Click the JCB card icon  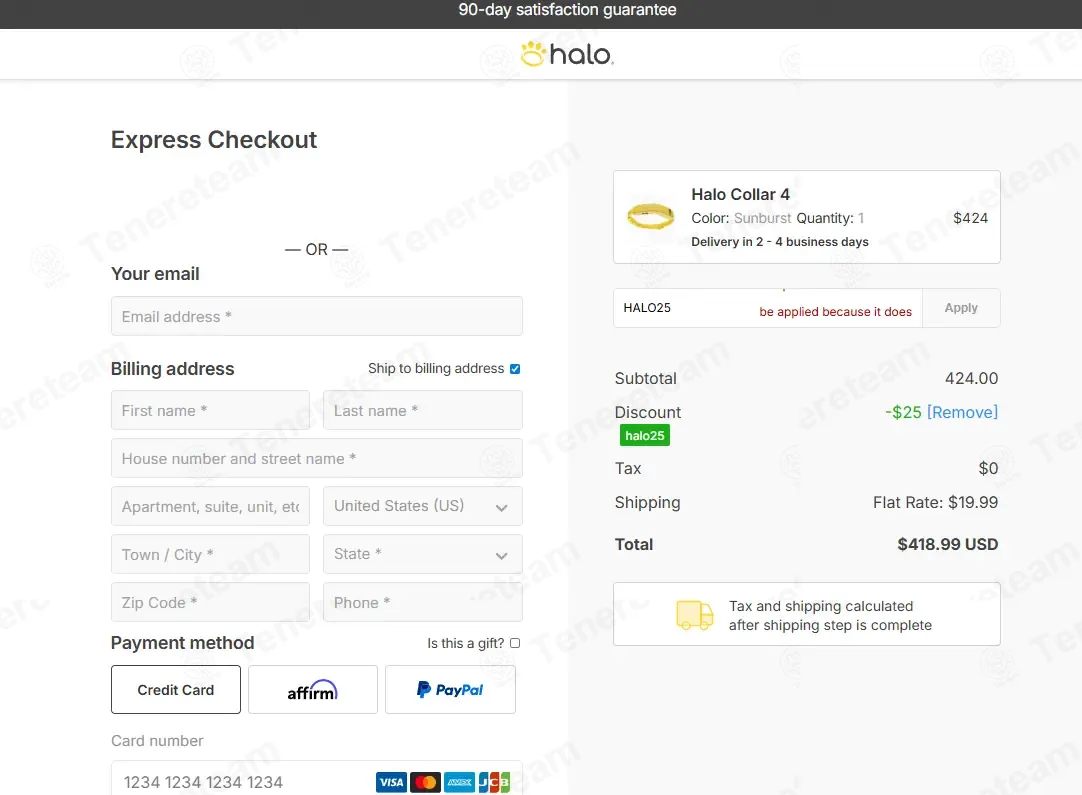pyautogui.click(x=494, y=782)
